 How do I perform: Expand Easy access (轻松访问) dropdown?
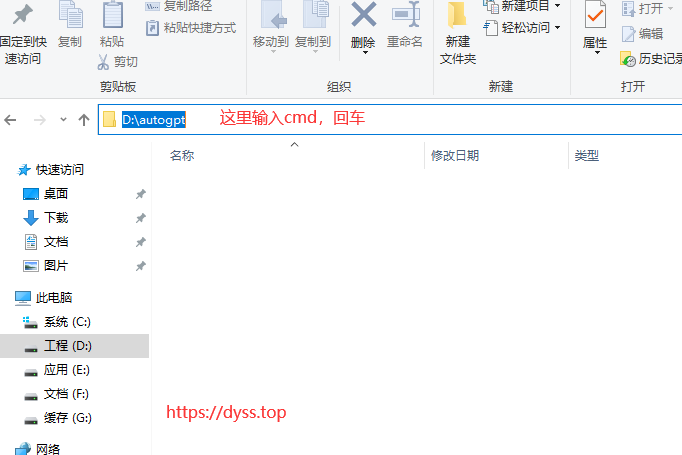pyautogui.click(x=521, y=27)
